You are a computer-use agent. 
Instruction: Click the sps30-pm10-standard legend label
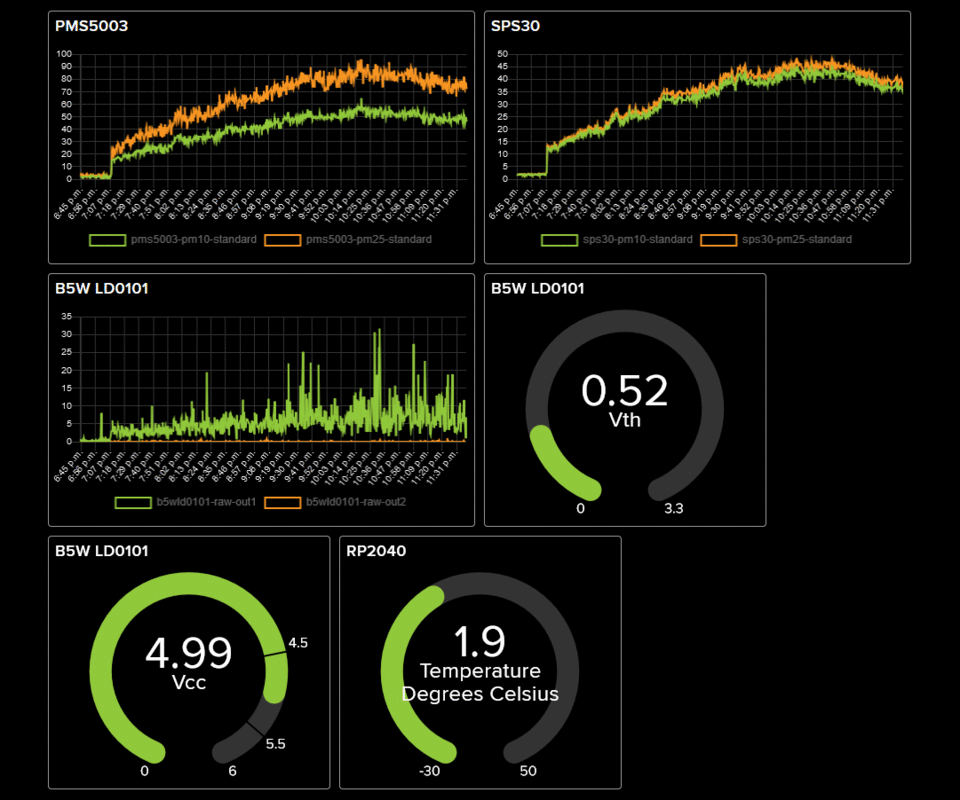(x=637, y=239)
